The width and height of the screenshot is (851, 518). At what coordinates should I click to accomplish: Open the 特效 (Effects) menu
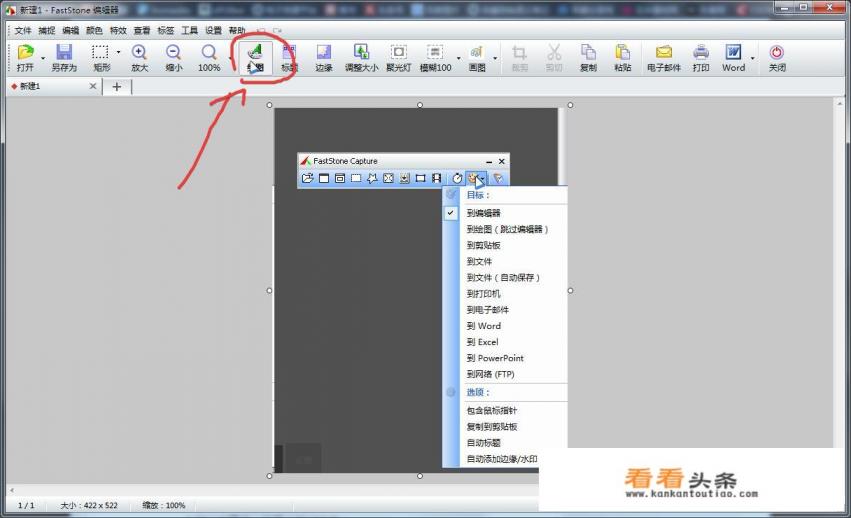click(x=118, y=30)
